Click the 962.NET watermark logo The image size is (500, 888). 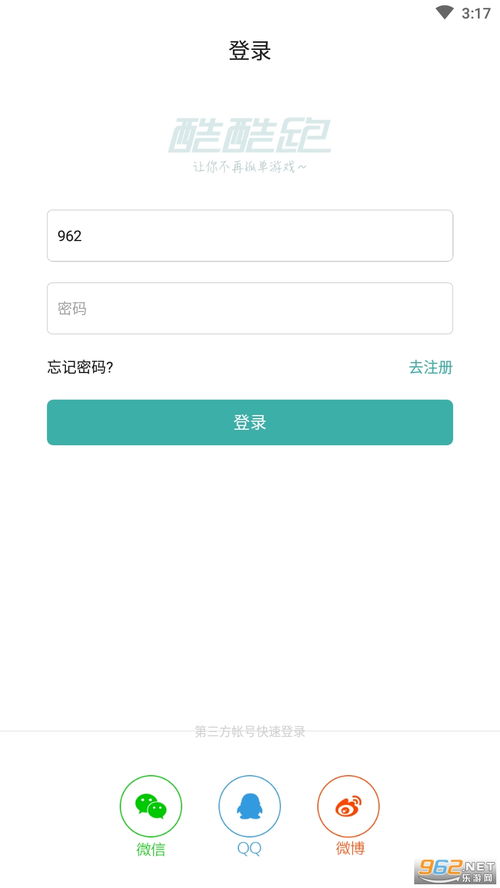454,871
